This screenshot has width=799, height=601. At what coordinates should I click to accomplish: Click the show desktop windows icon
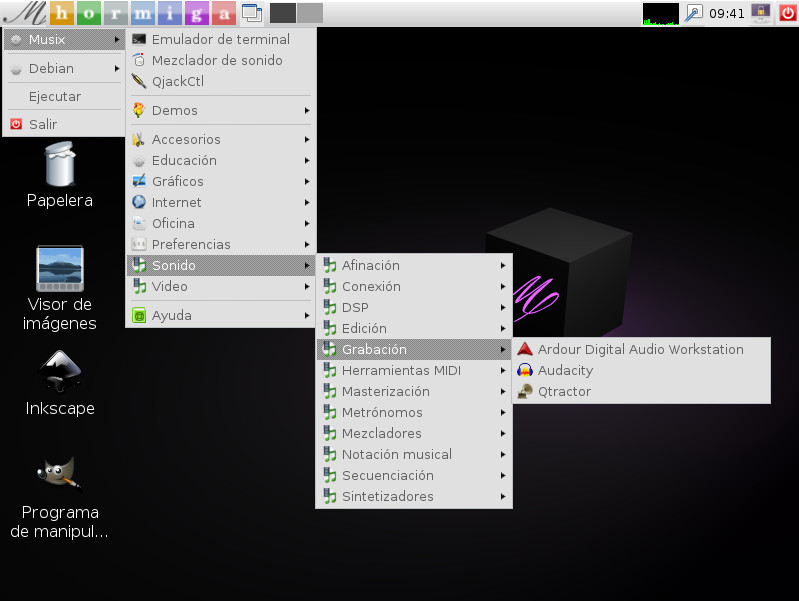pos(252,13)
